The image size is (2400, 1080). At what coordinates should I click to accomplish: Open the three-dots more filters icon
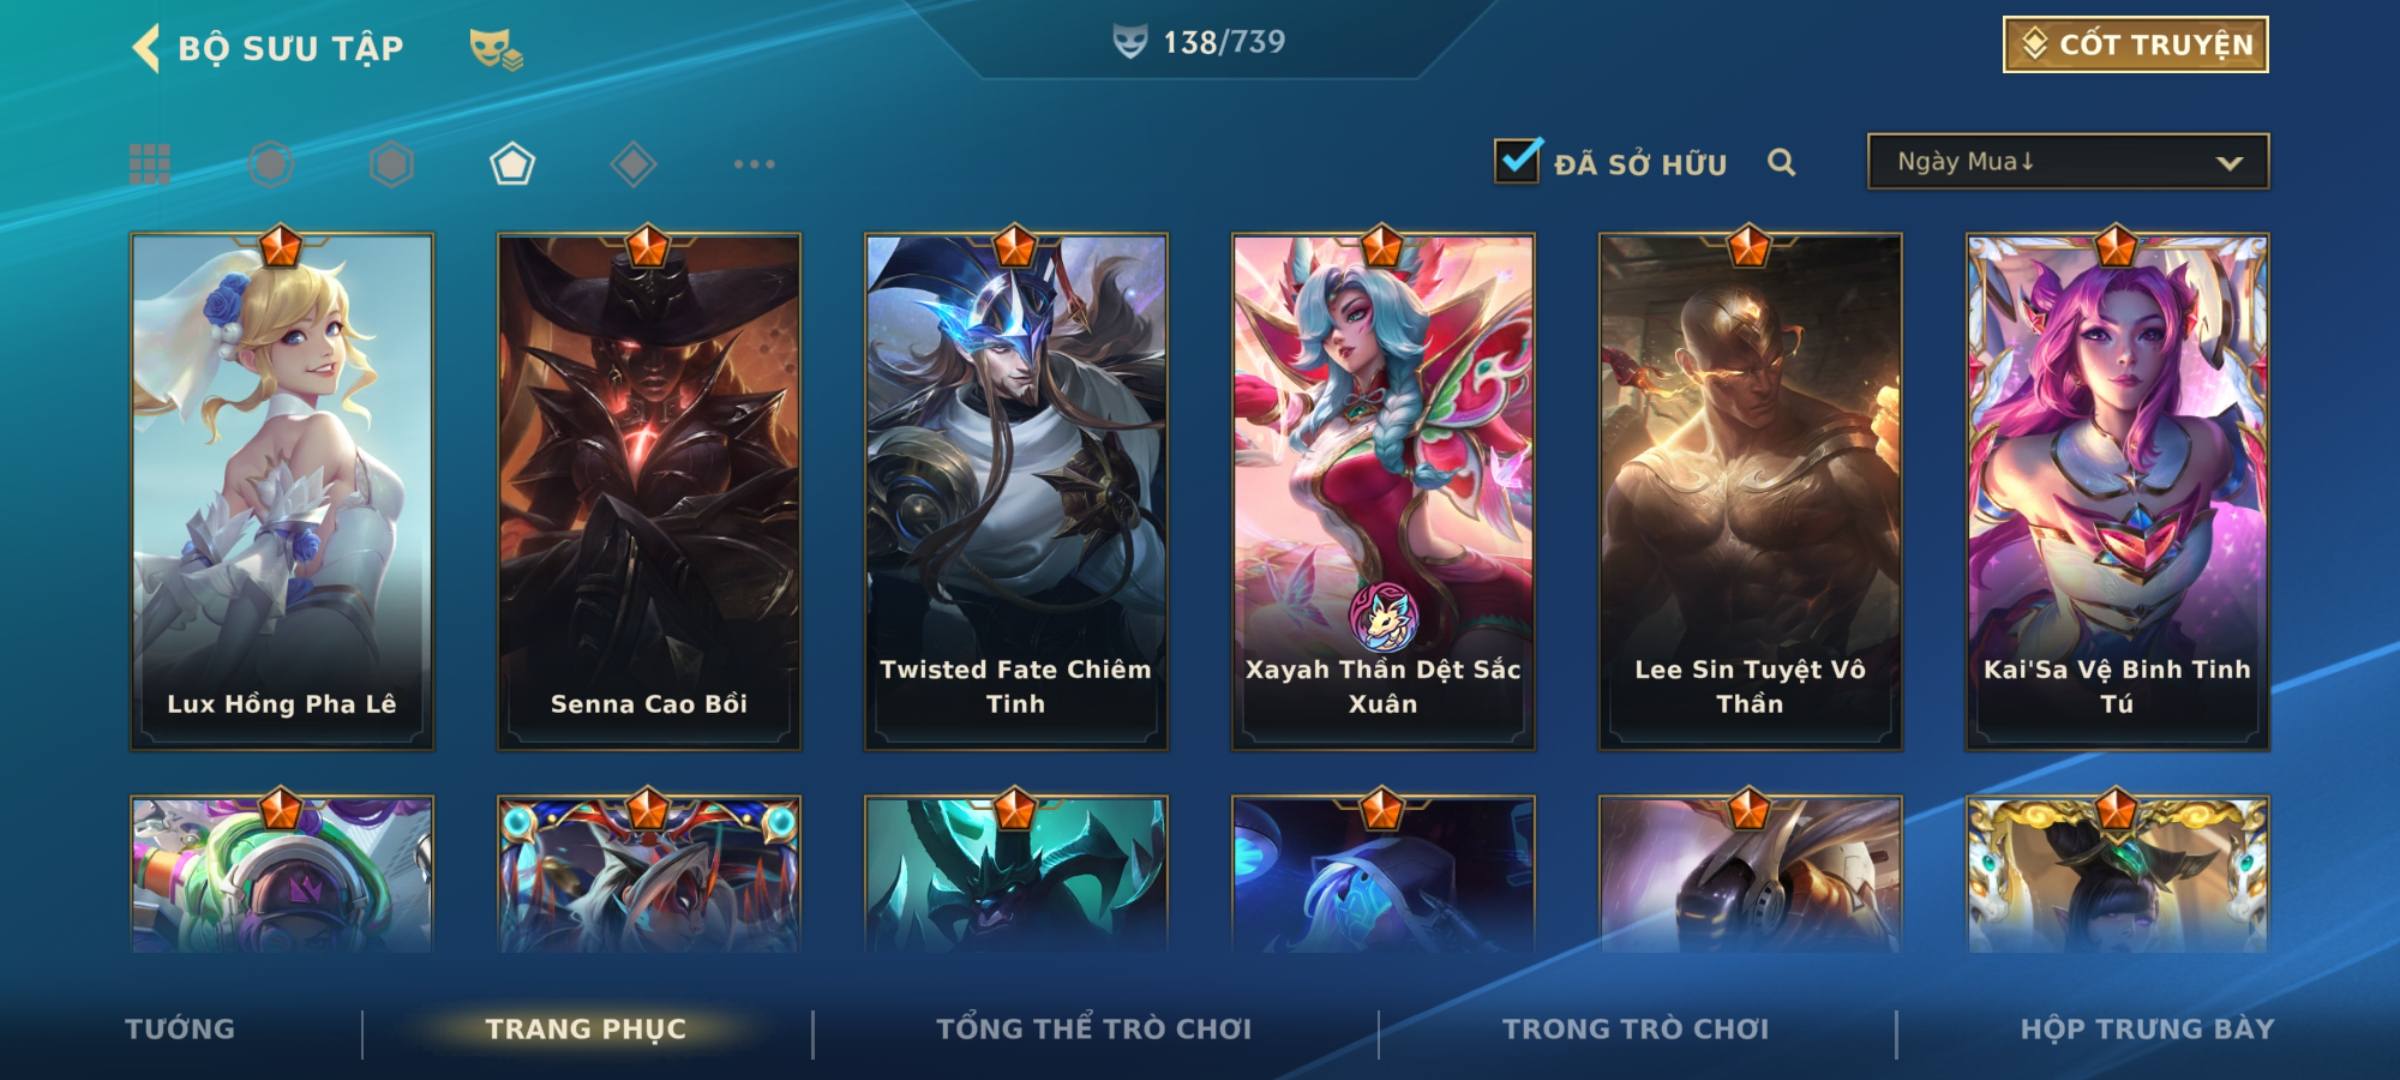click(754, 164)
